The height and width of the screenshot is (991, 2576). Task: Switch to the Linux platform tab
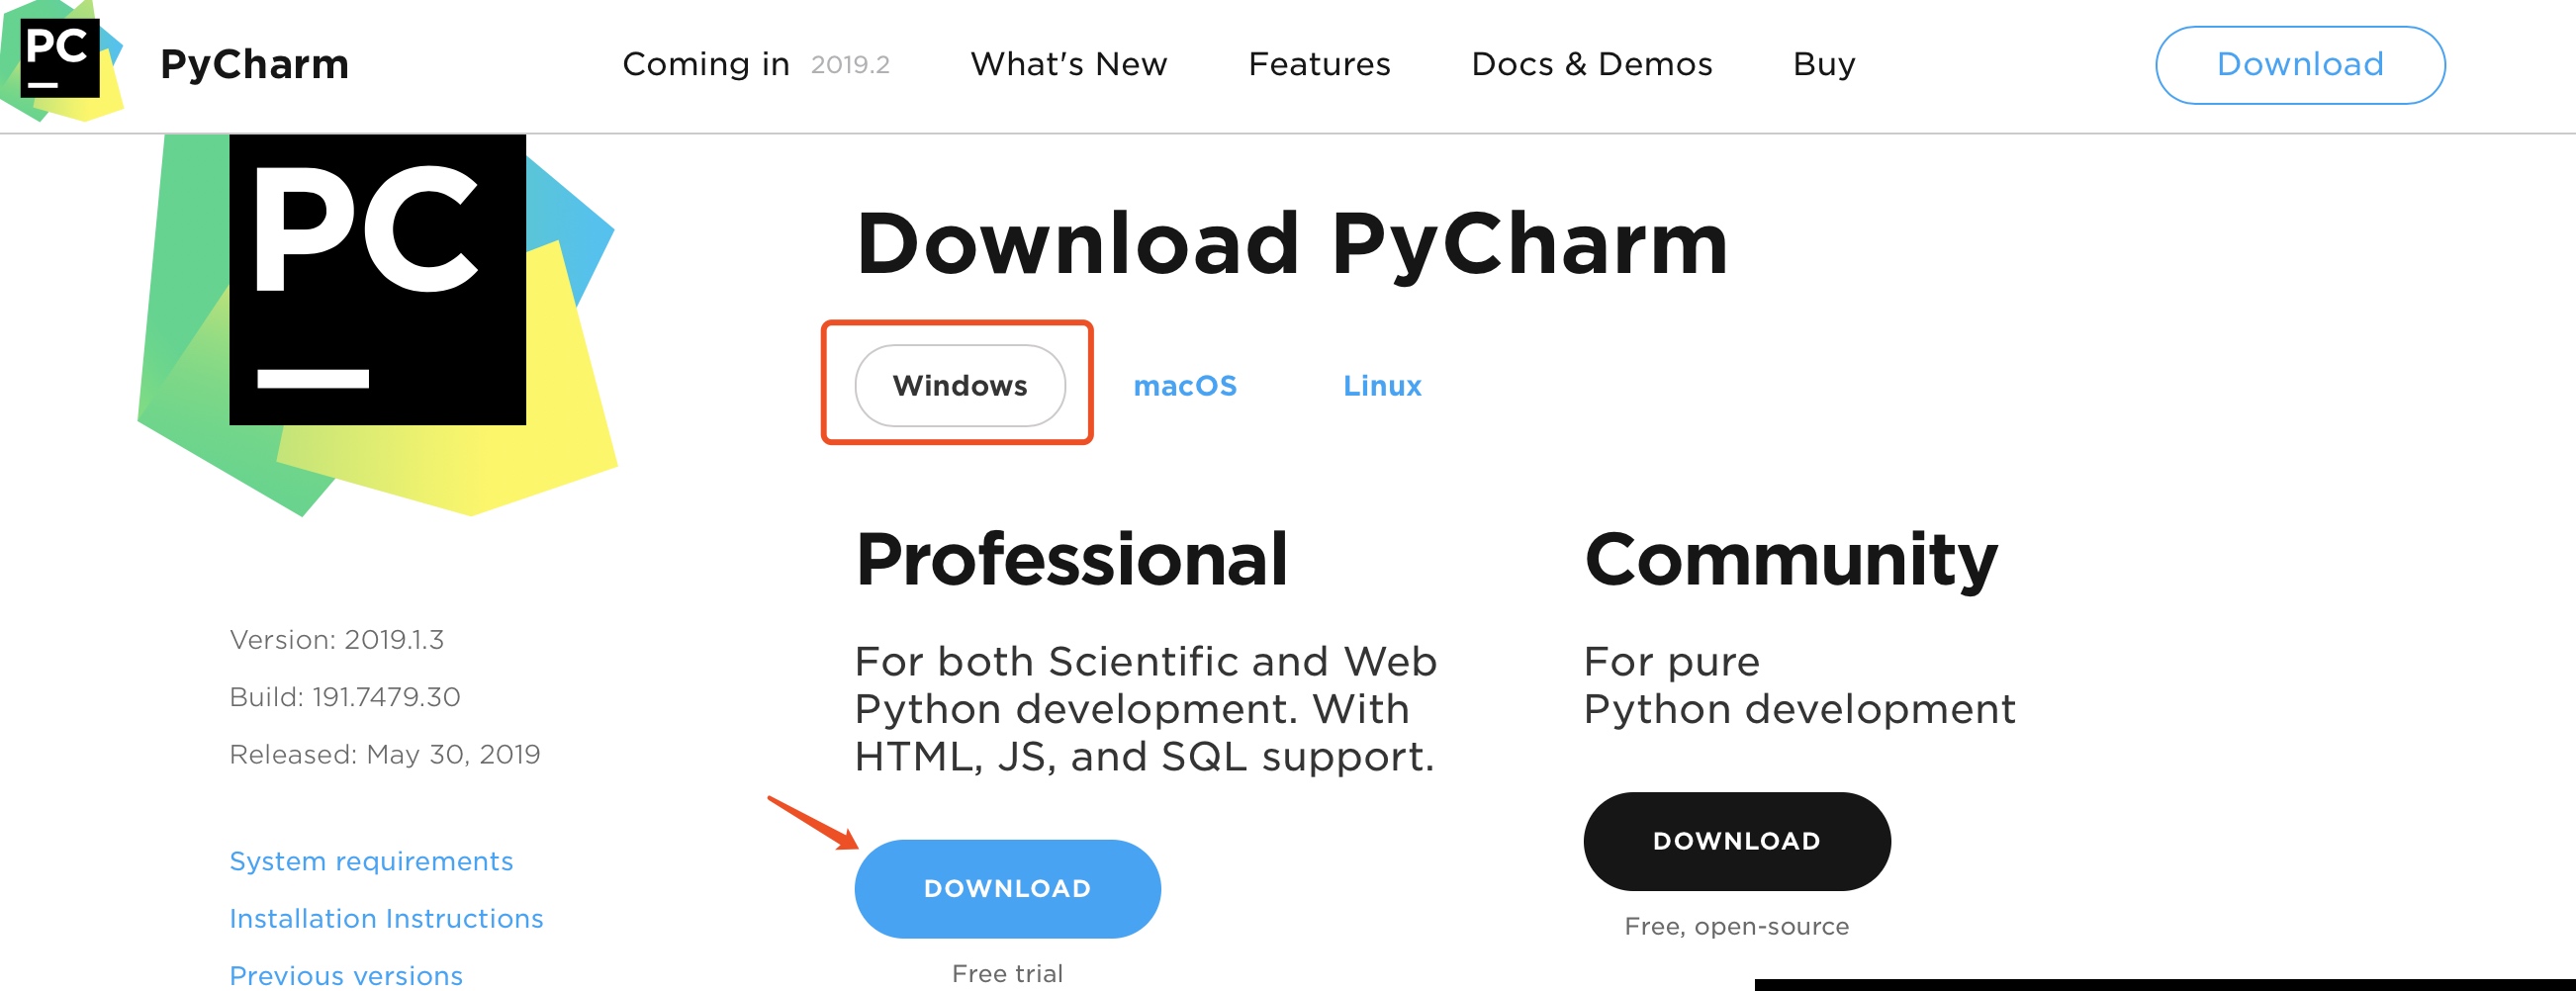(1382, 385)
